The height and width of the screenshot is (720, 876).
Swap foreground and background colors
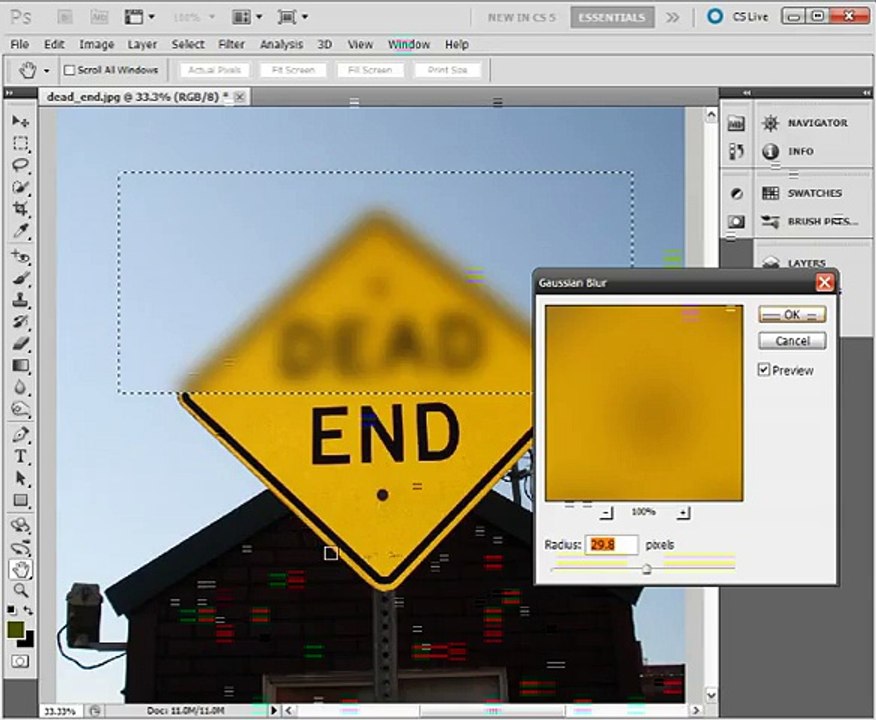[x=28, y=611]
